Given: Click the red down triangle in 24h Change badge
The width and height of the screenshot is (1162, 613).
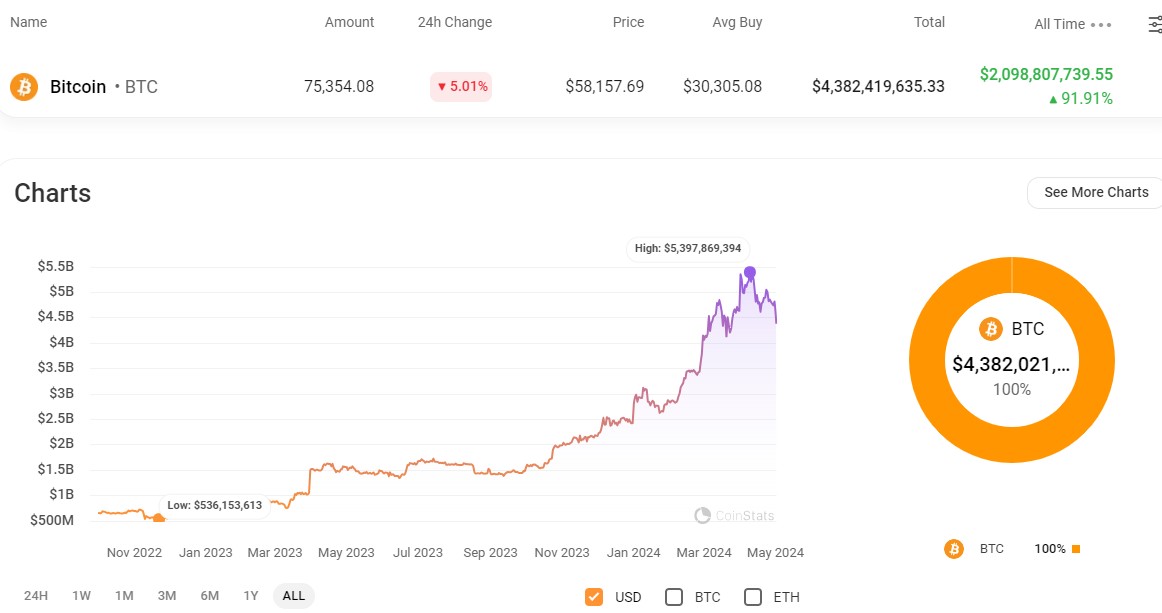Looking at the screenshot, I should (440, 87).
